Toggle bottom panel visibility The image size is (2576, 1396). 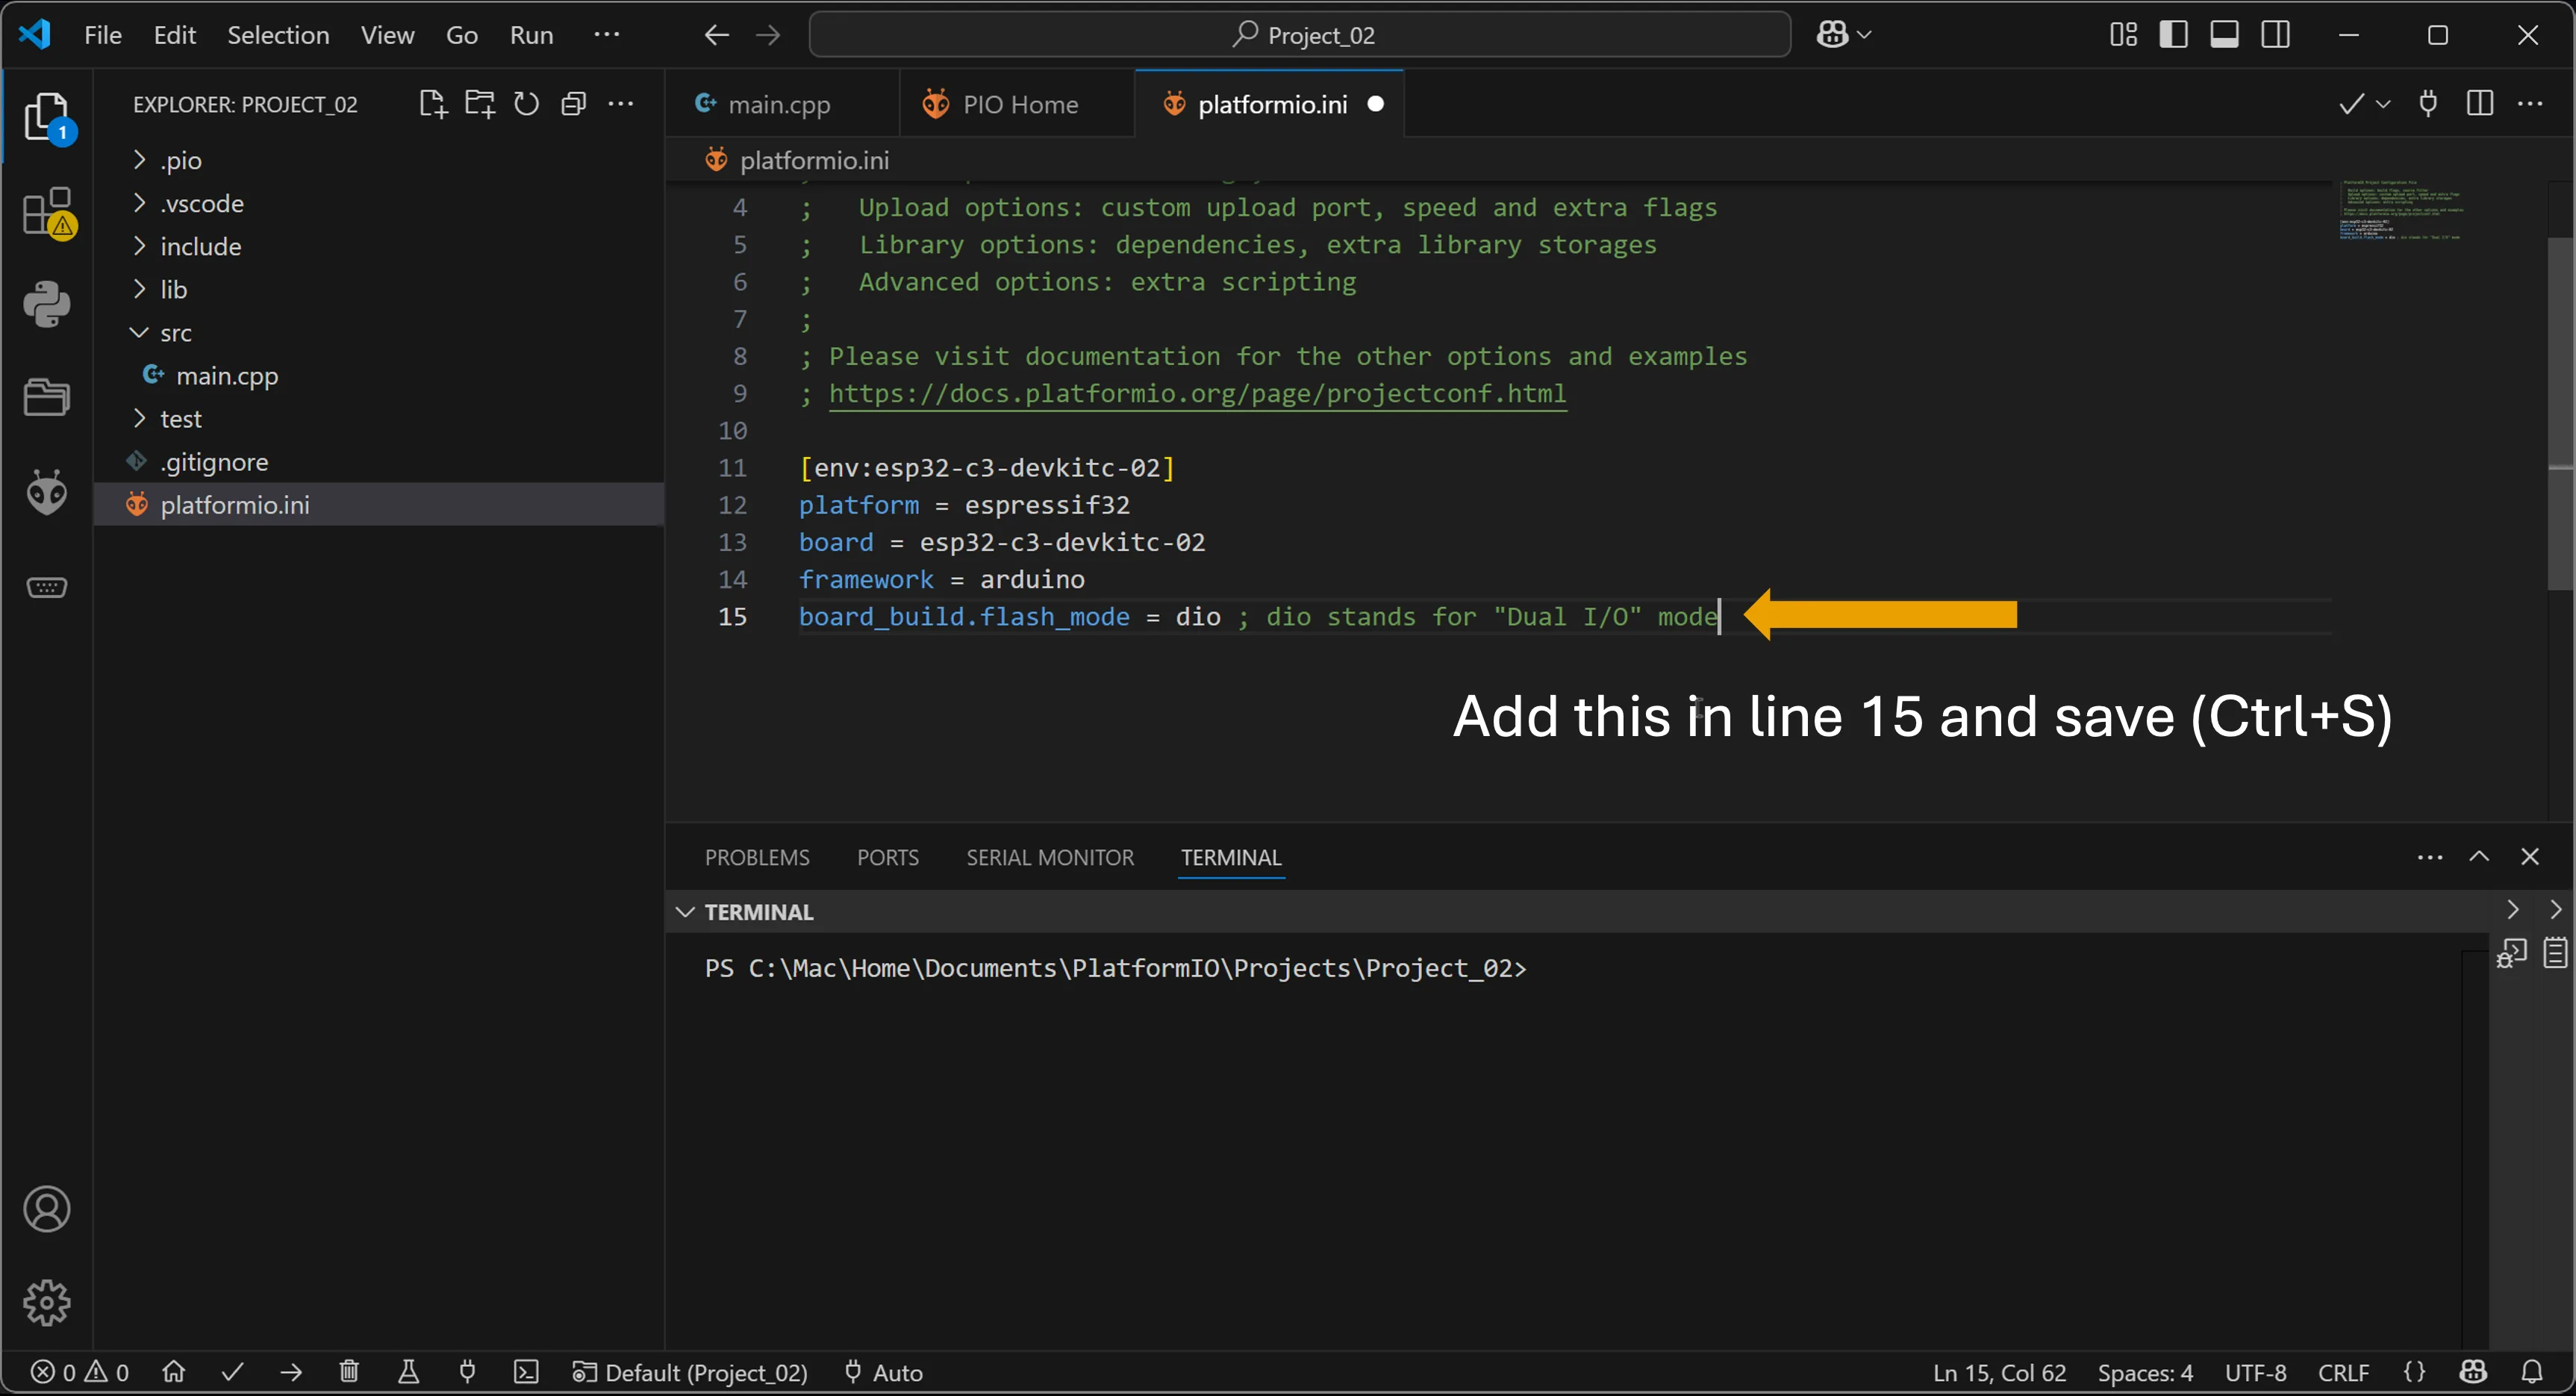point(2224,35)
